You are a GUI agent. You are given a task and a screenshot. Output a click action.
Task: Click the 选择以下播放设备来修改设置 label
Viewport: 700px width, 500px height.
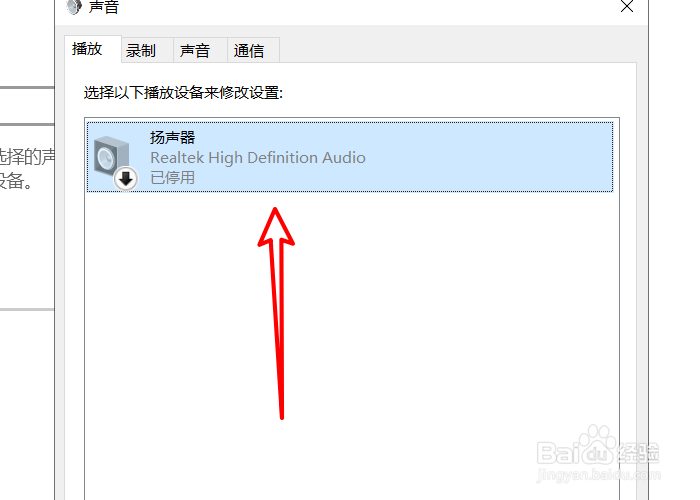(183, 93)
